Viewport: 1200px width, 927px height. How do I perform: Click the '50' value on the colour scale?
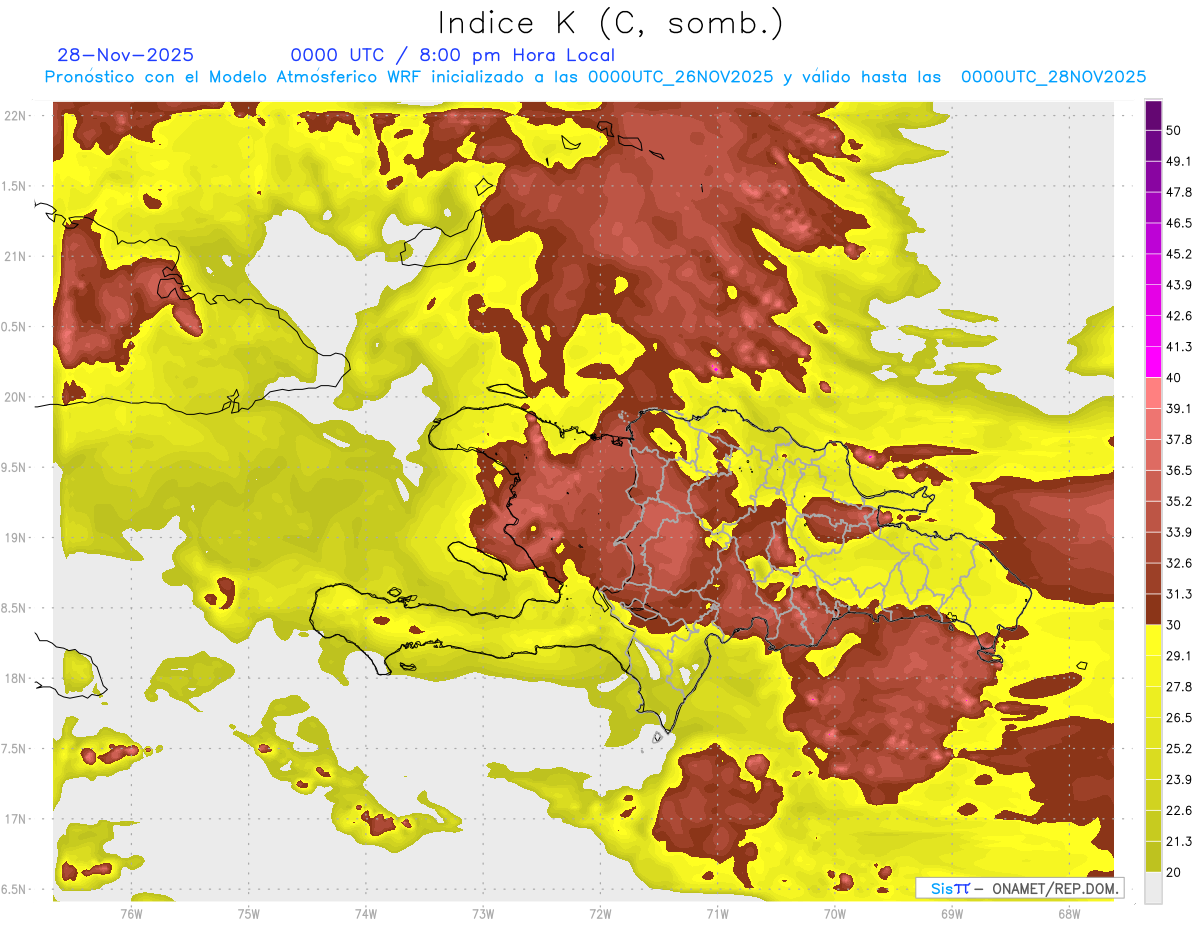(x=1174, y=130)
